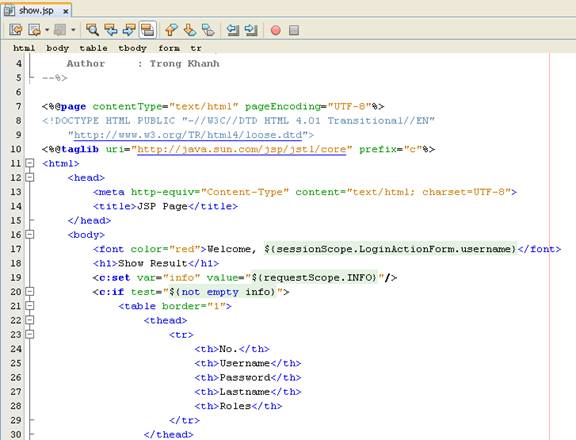Collapse the html fold on line 11
This screenshot has width=576, height=440.
[x=30, y=163]
